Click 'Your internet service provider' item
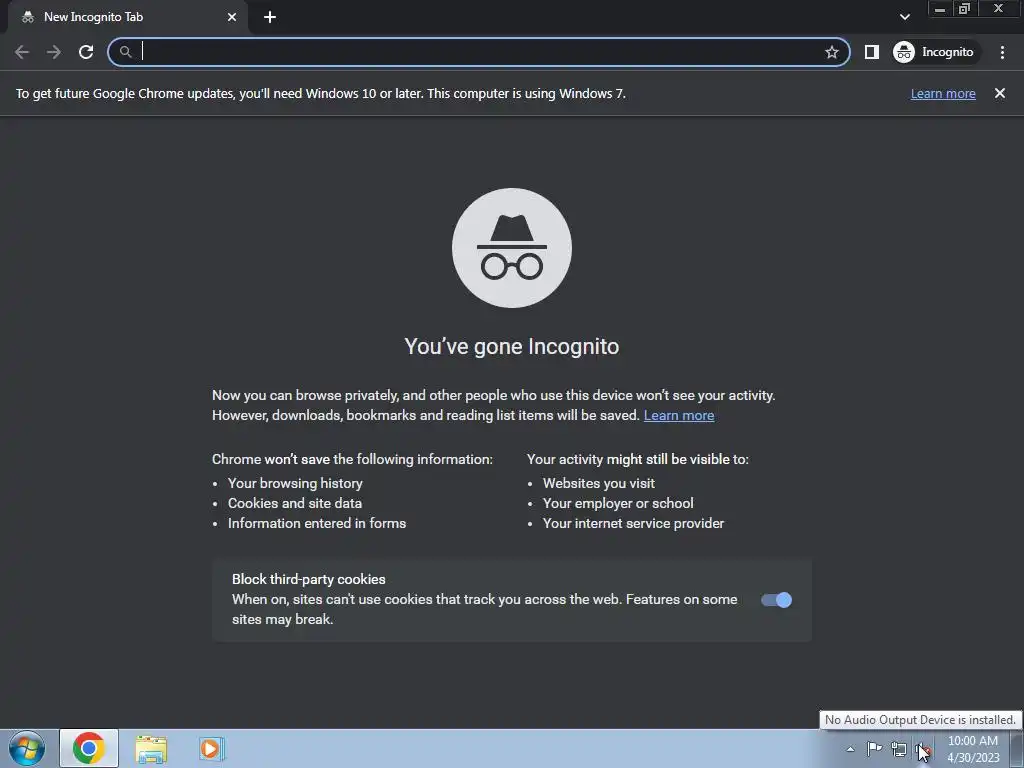 [633, 523]
